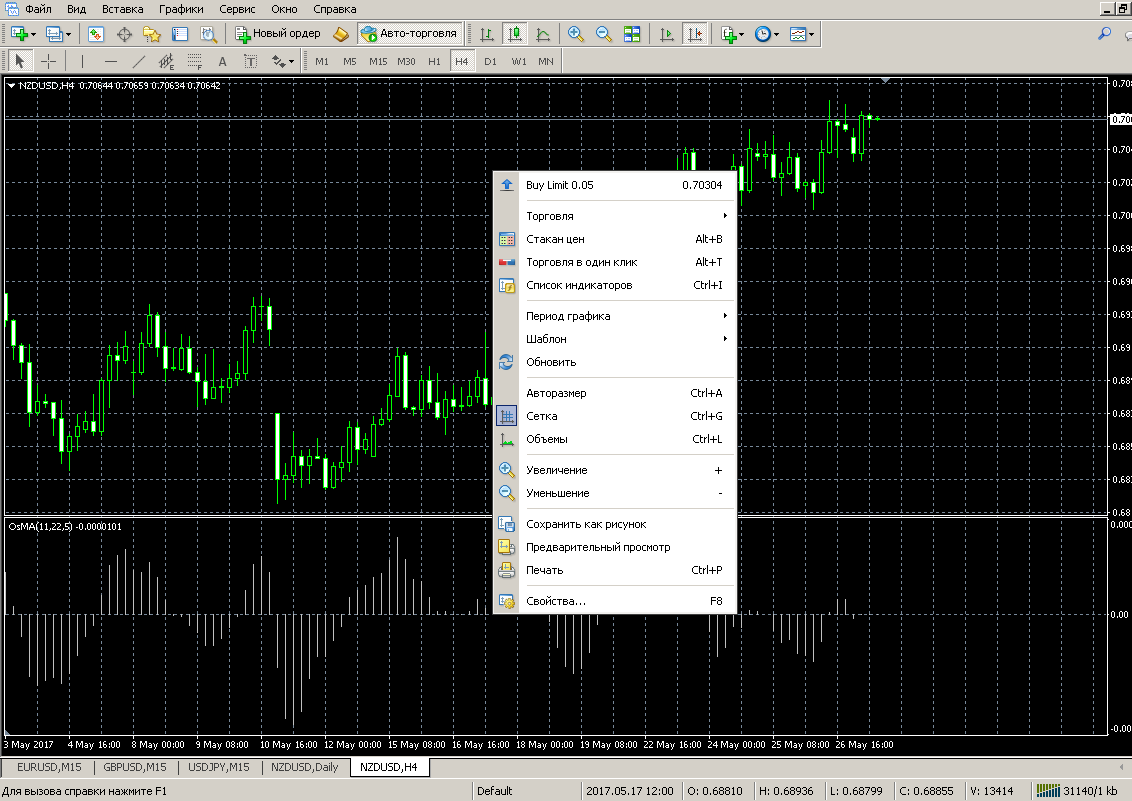The width and height of the screenshot is (1132, 801).
Task: Switch to the EURUSD,M15 chart tab
Action: (49, 767)
